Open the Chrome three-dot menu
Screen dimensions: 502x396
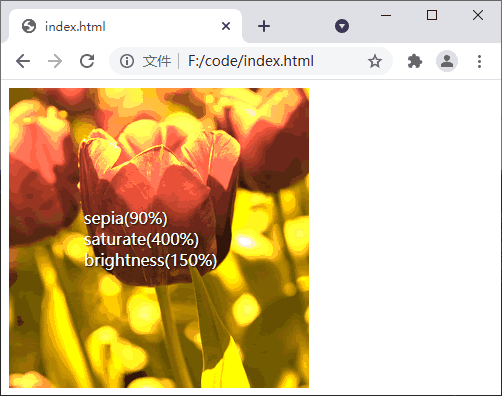point(479,61)
